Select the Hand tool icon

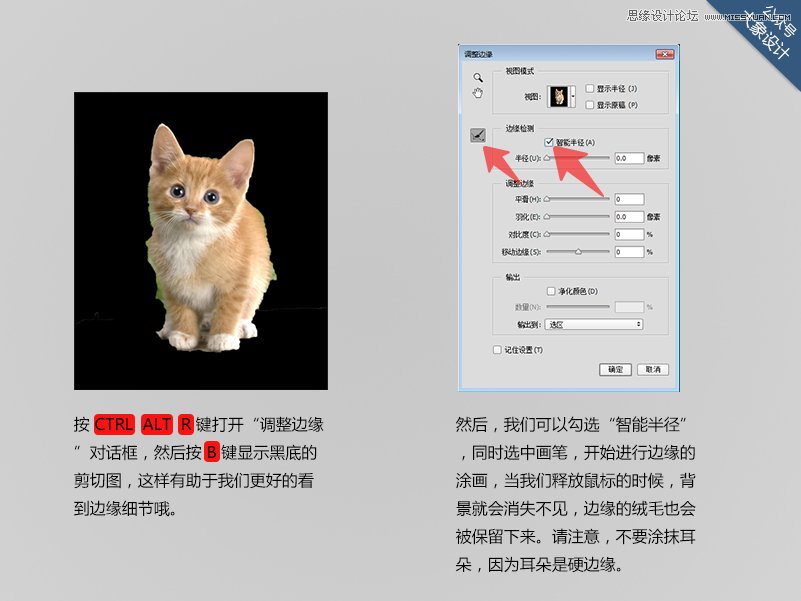pyautogui.click(x=477, y=94)
